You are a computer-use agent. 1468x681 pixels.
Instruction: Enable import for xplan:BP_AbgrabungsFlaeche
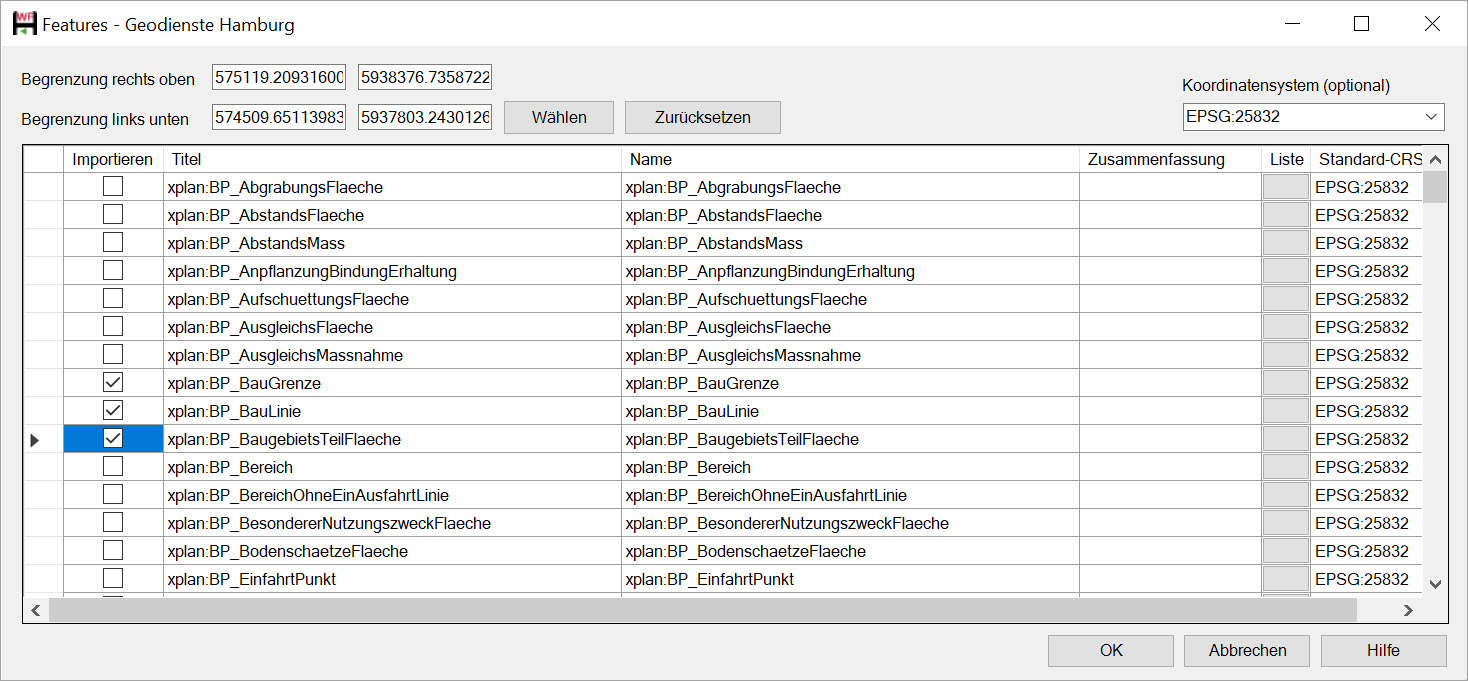tap(113, 187)
